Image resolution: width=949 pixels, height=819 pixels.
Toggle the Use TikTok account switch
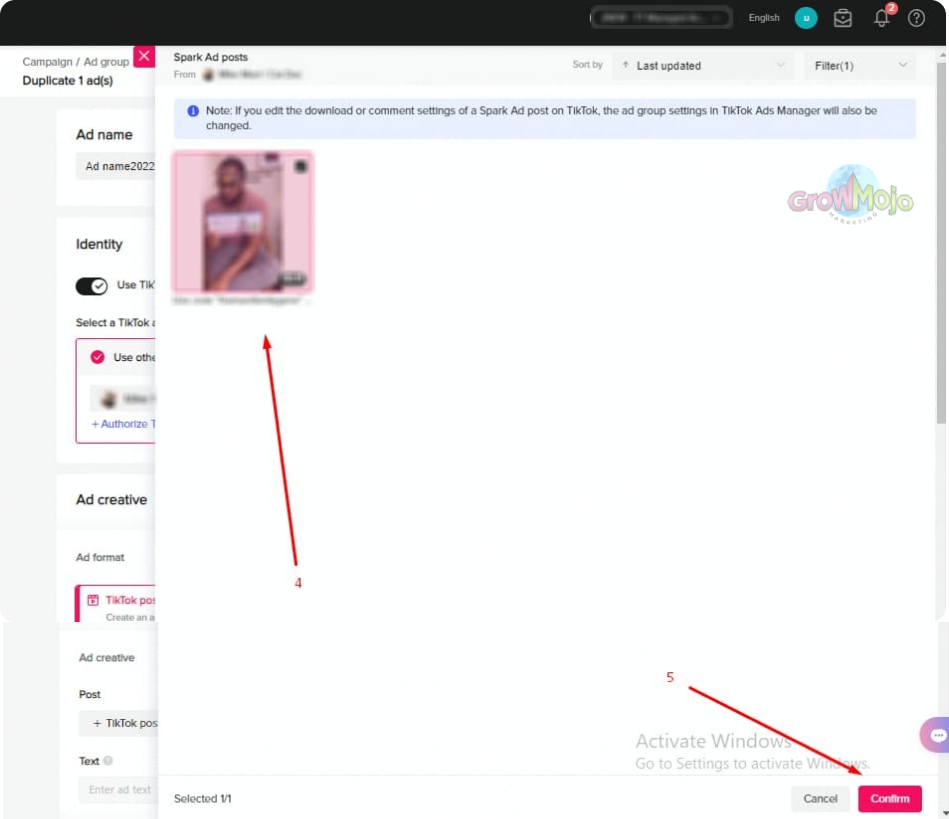(91, 286)
